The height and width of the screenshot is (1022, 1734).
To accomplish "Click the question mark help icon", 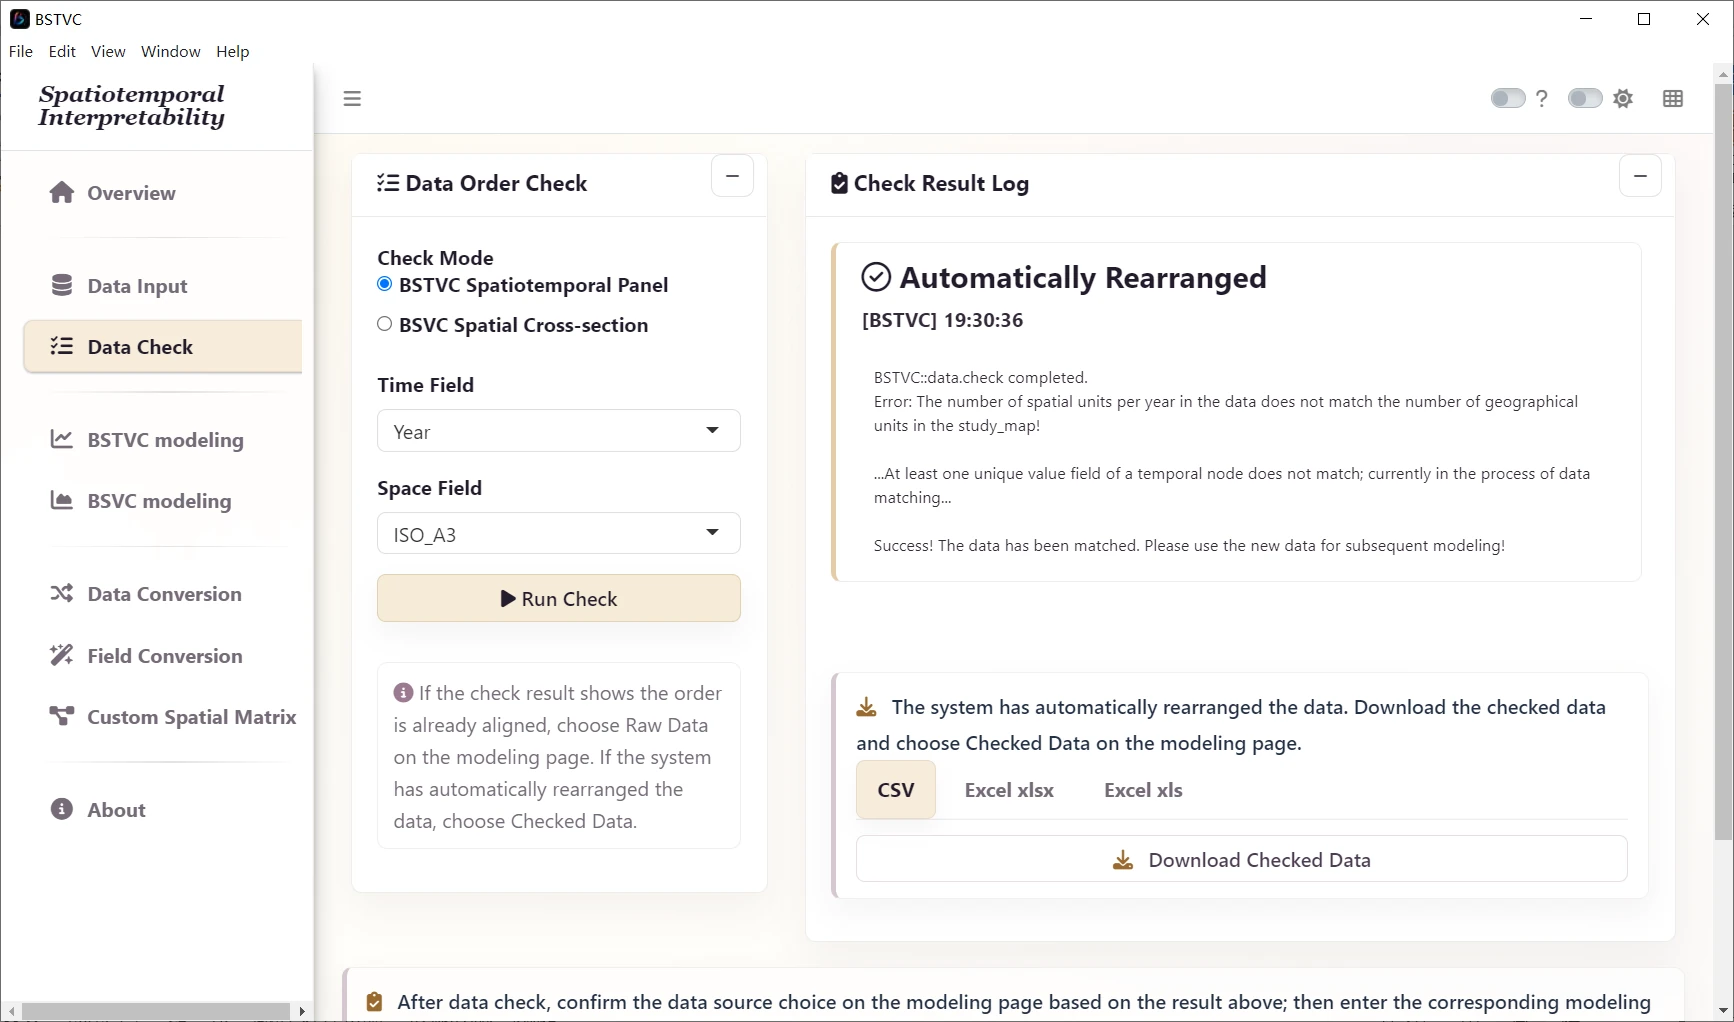I will (1542, 98).
